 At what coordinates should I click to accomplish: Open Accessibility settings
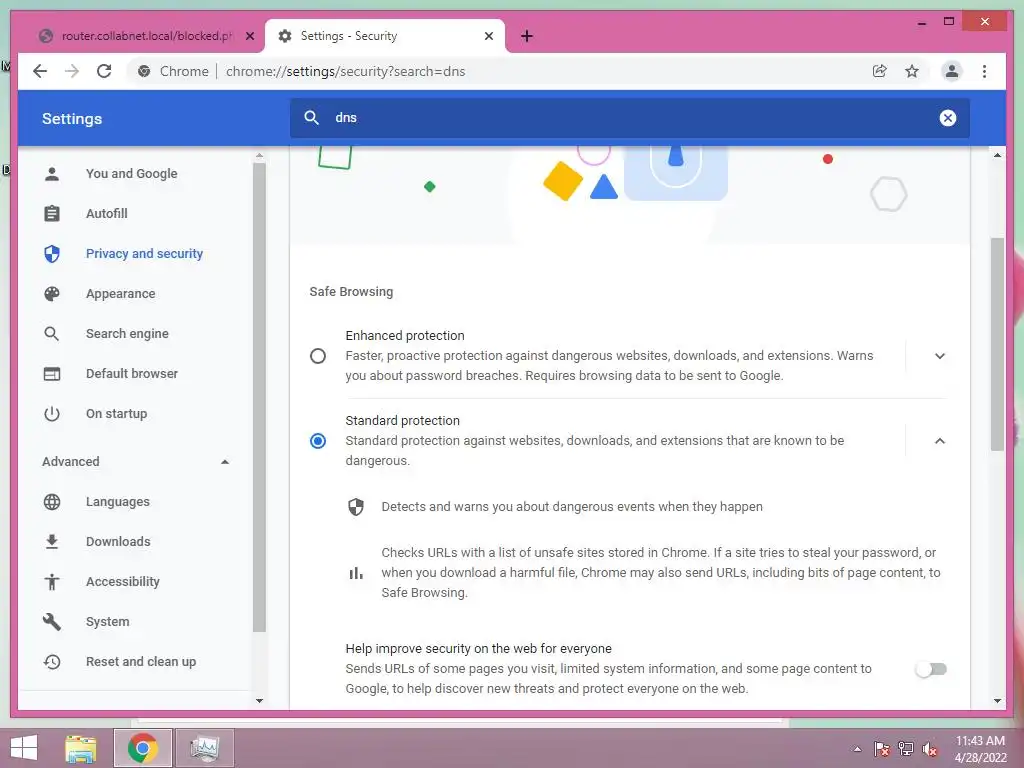123,582
